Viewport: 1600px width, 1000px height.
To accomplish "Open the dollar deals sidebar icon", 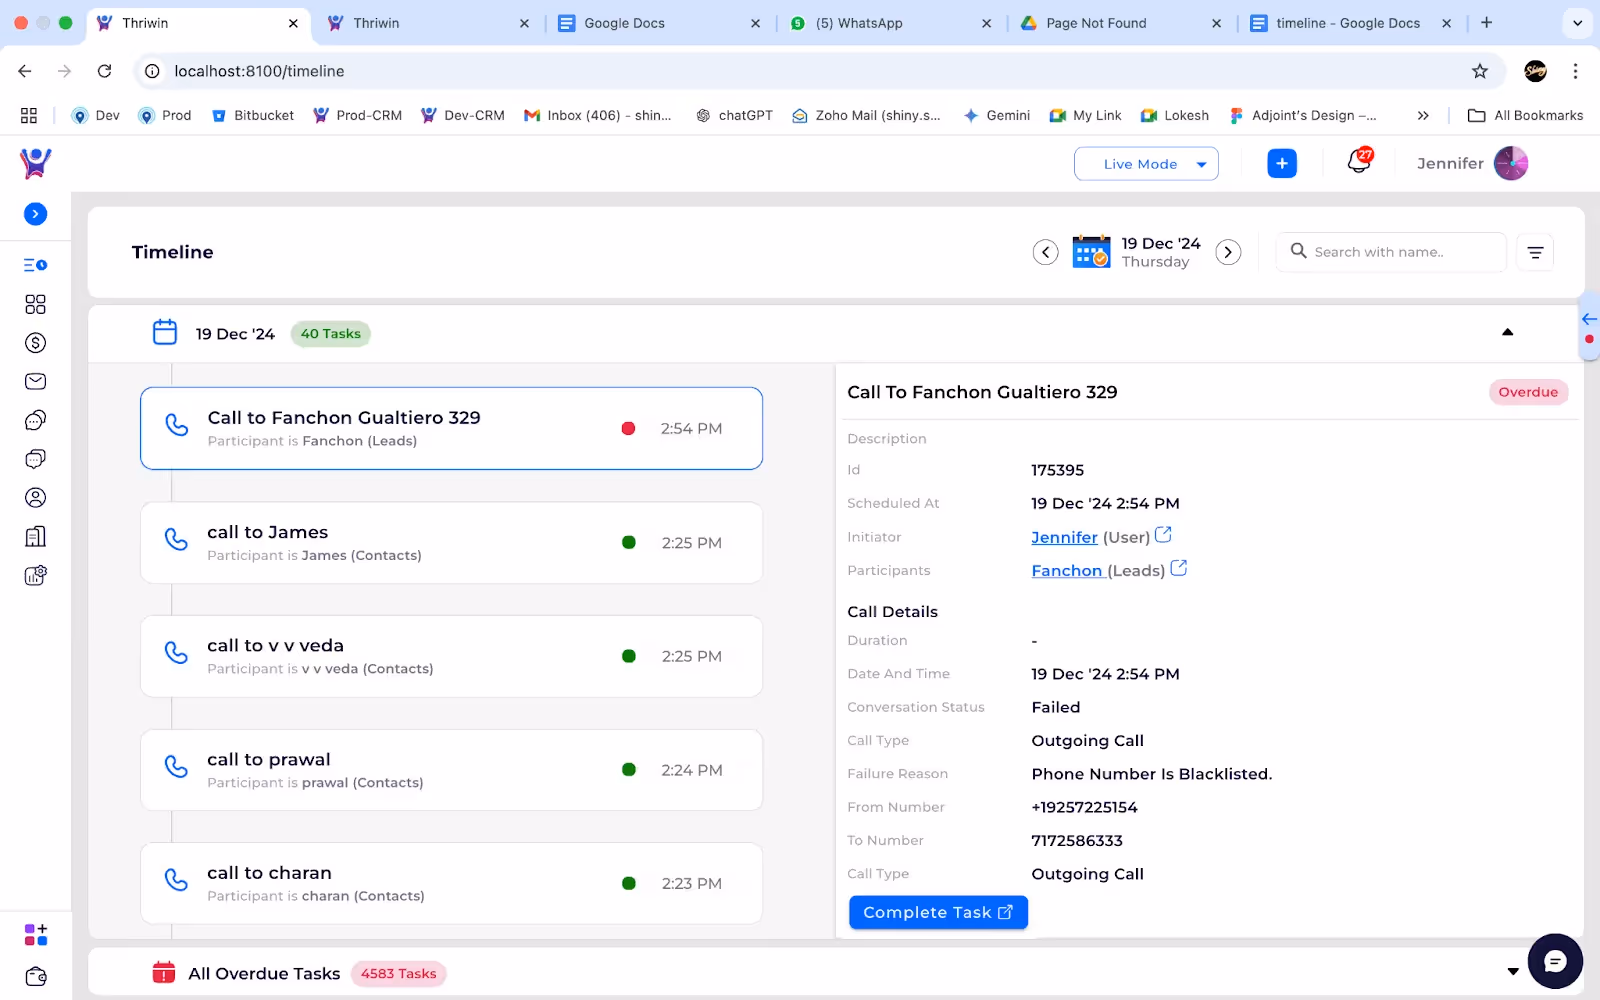I will click(35, 343).
